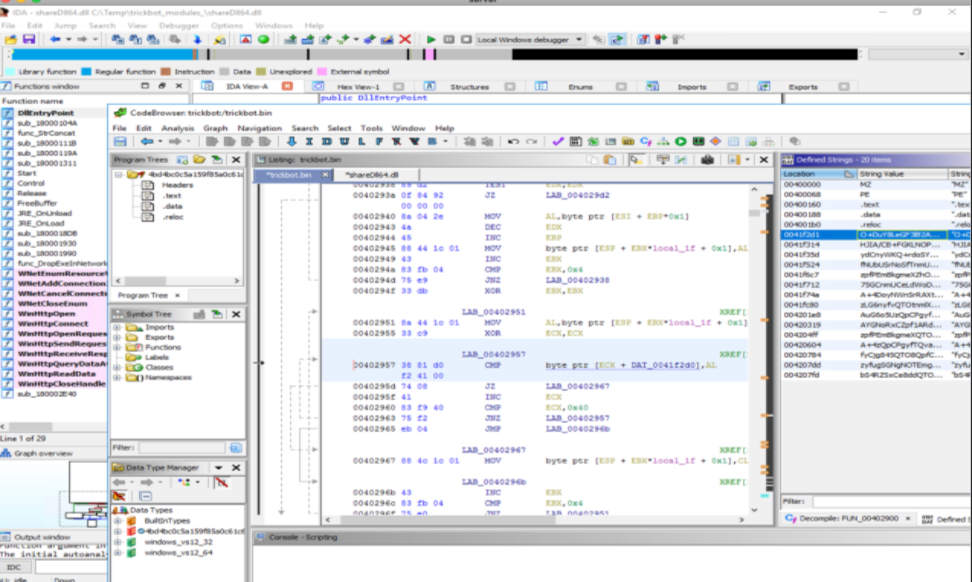The width and height of the screenshot is (972, 582).
Task: Switch to IDA's Hex View-1 tab
Action: [x=358, y=87]
